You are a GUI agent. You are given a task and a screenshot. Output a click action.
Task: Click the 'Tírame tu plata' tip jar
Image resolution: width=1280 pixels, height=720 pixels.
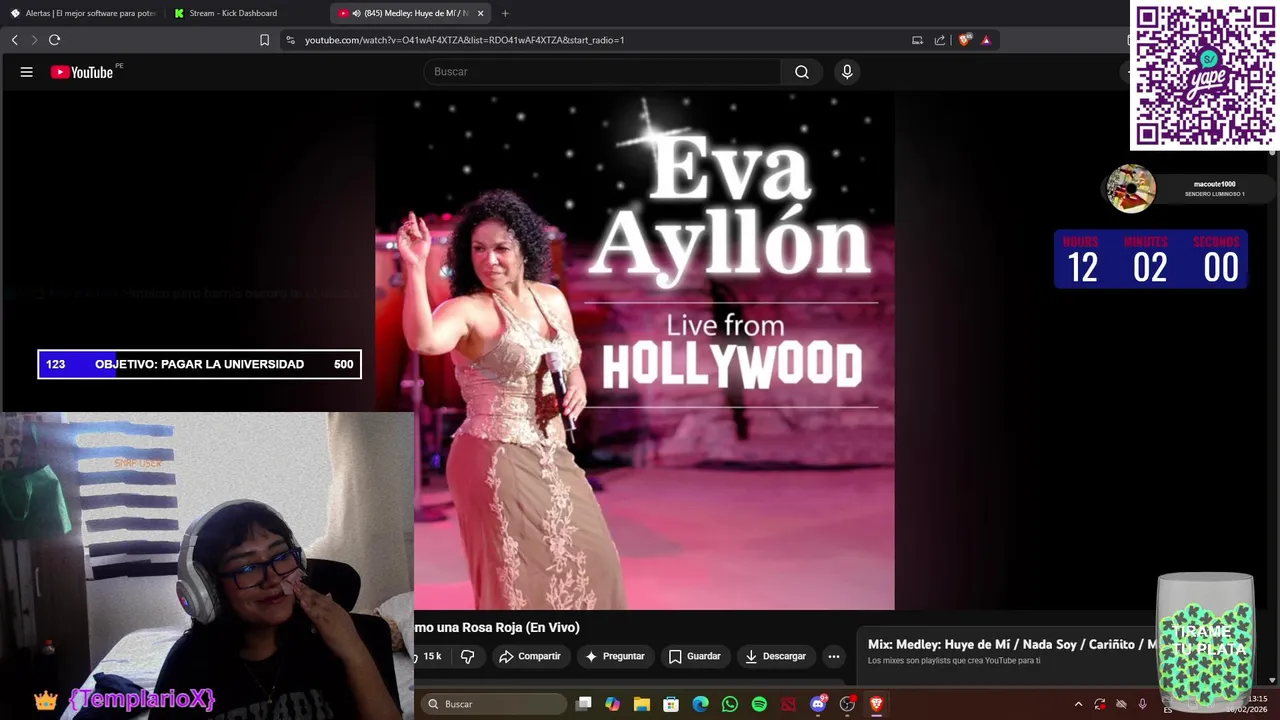coord(1206,640)
